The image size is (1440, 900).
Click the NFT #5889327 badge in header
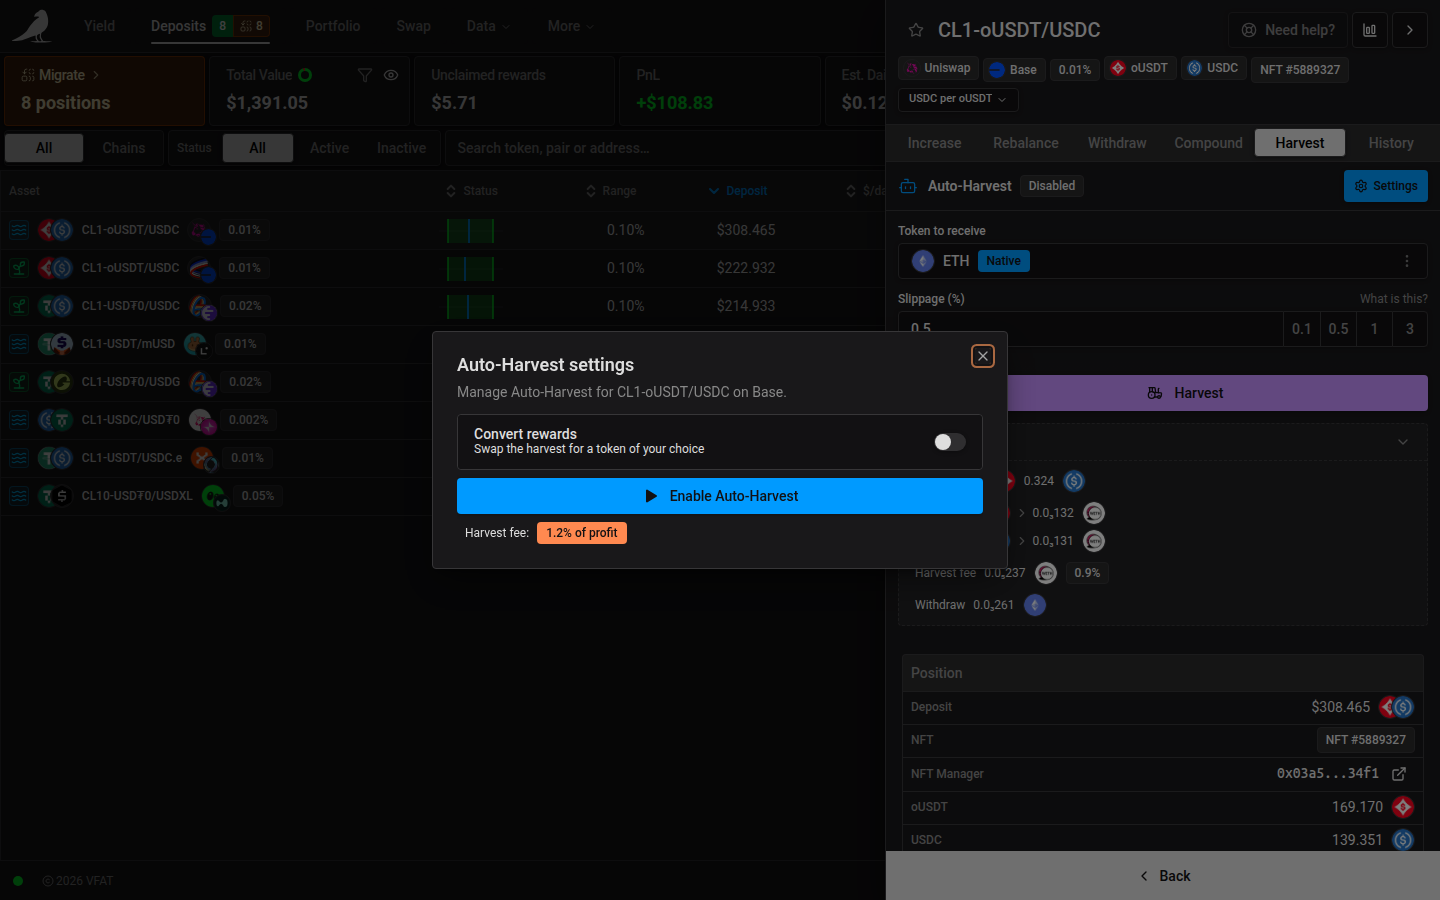click(1299, 70)
